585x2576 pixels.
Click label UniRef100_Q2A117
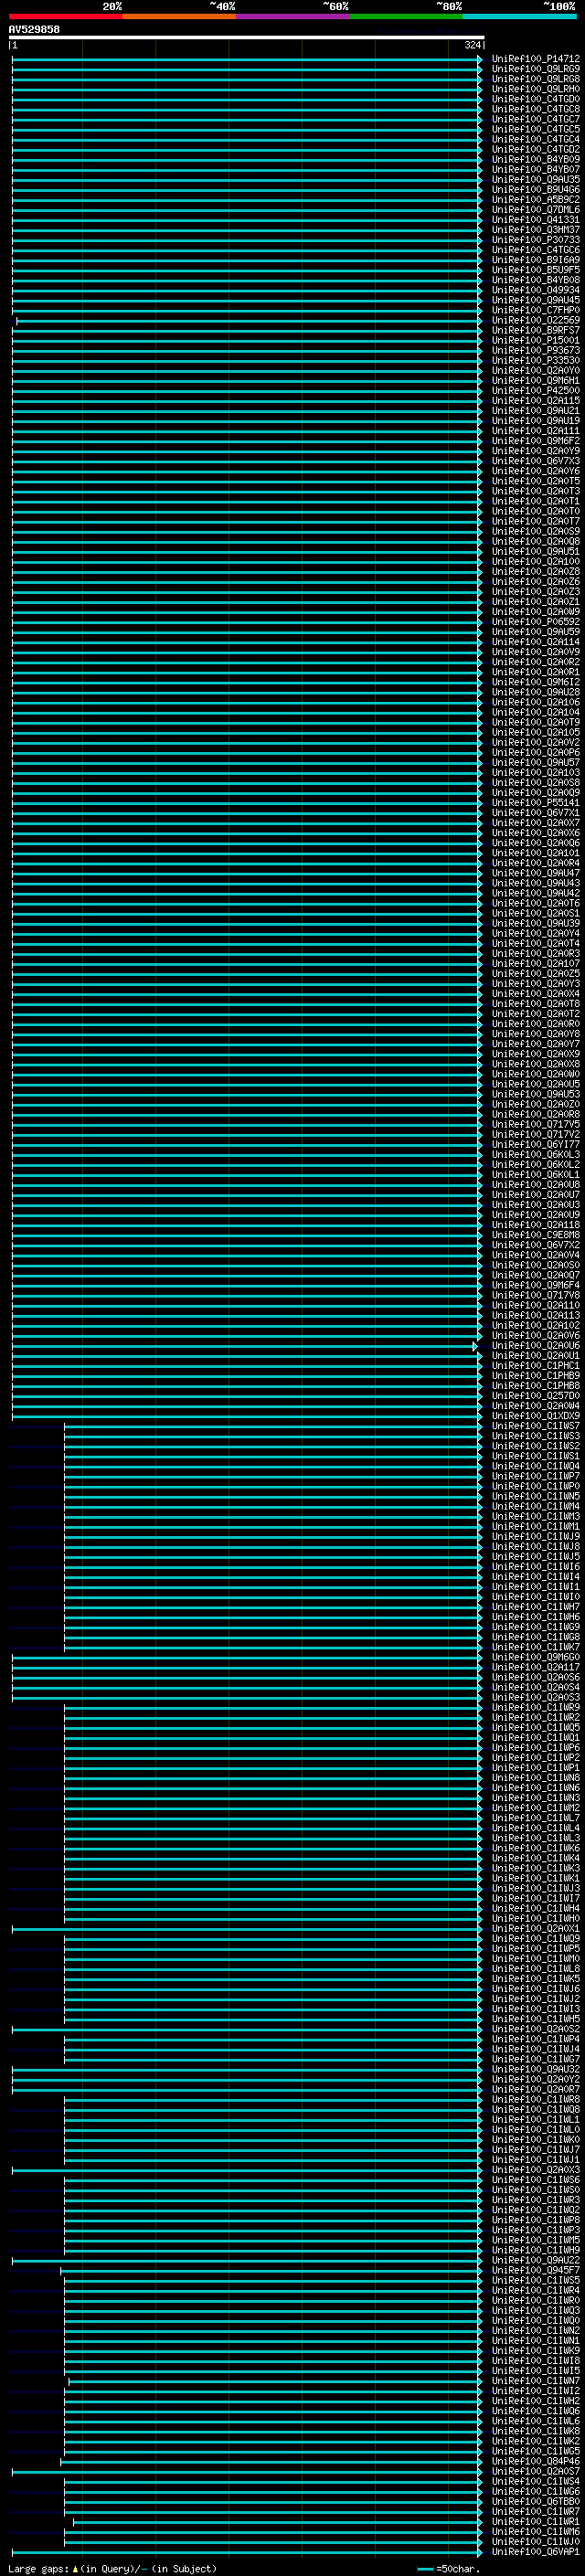(x=536, y=1668)
